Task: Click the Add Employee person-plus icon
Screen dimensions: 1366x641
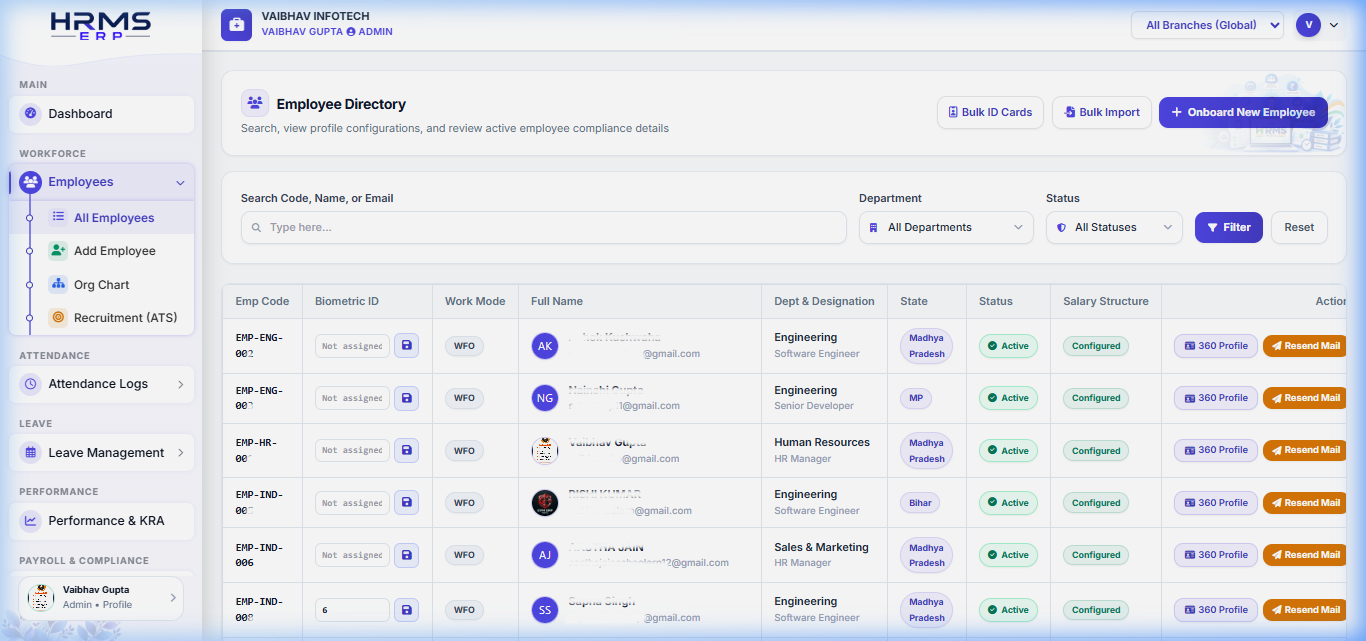Action: (59, 251)
